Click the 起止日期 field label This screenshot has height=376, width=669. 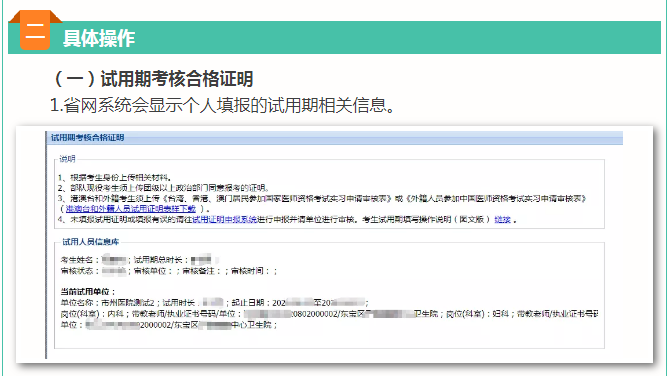pos(251,303)
